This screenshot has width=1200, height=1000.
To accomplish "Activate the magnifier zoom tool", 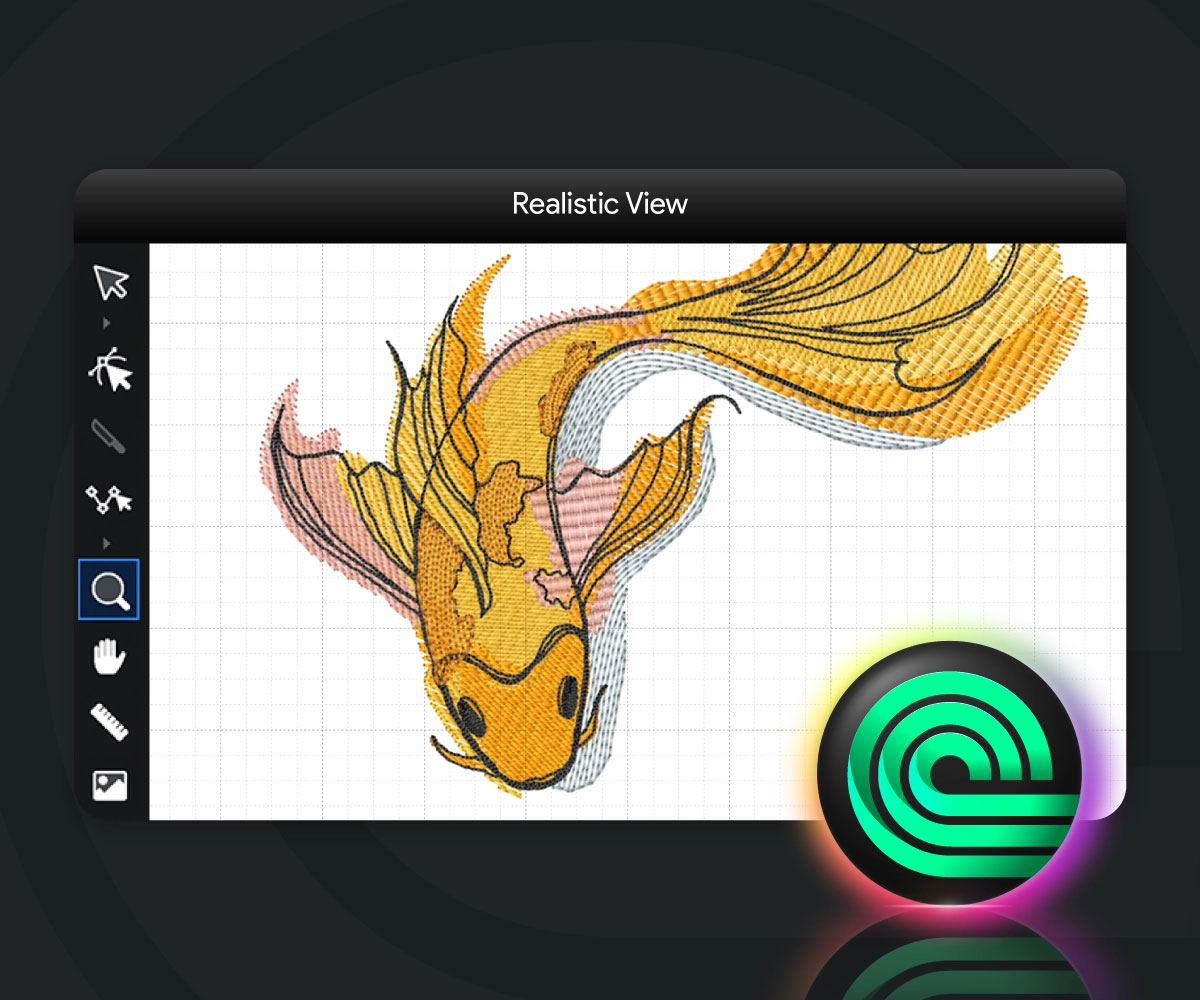I will (109, 590).
